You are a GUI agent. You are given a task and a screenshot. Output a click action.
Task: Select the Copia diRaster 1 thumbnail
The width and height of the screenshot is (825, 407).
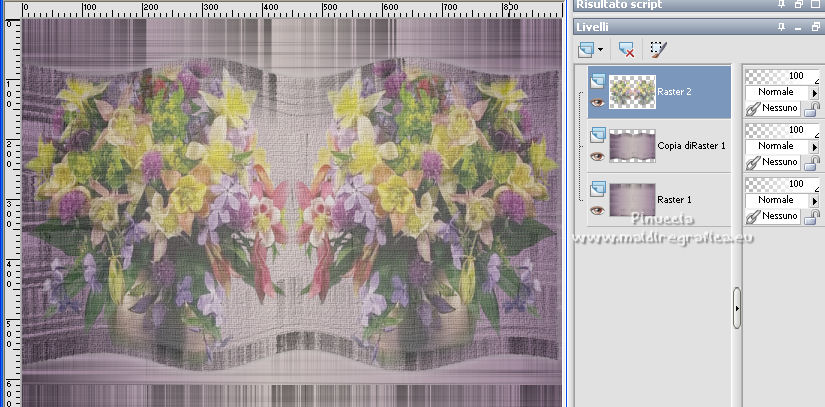[x=632, y=146]
